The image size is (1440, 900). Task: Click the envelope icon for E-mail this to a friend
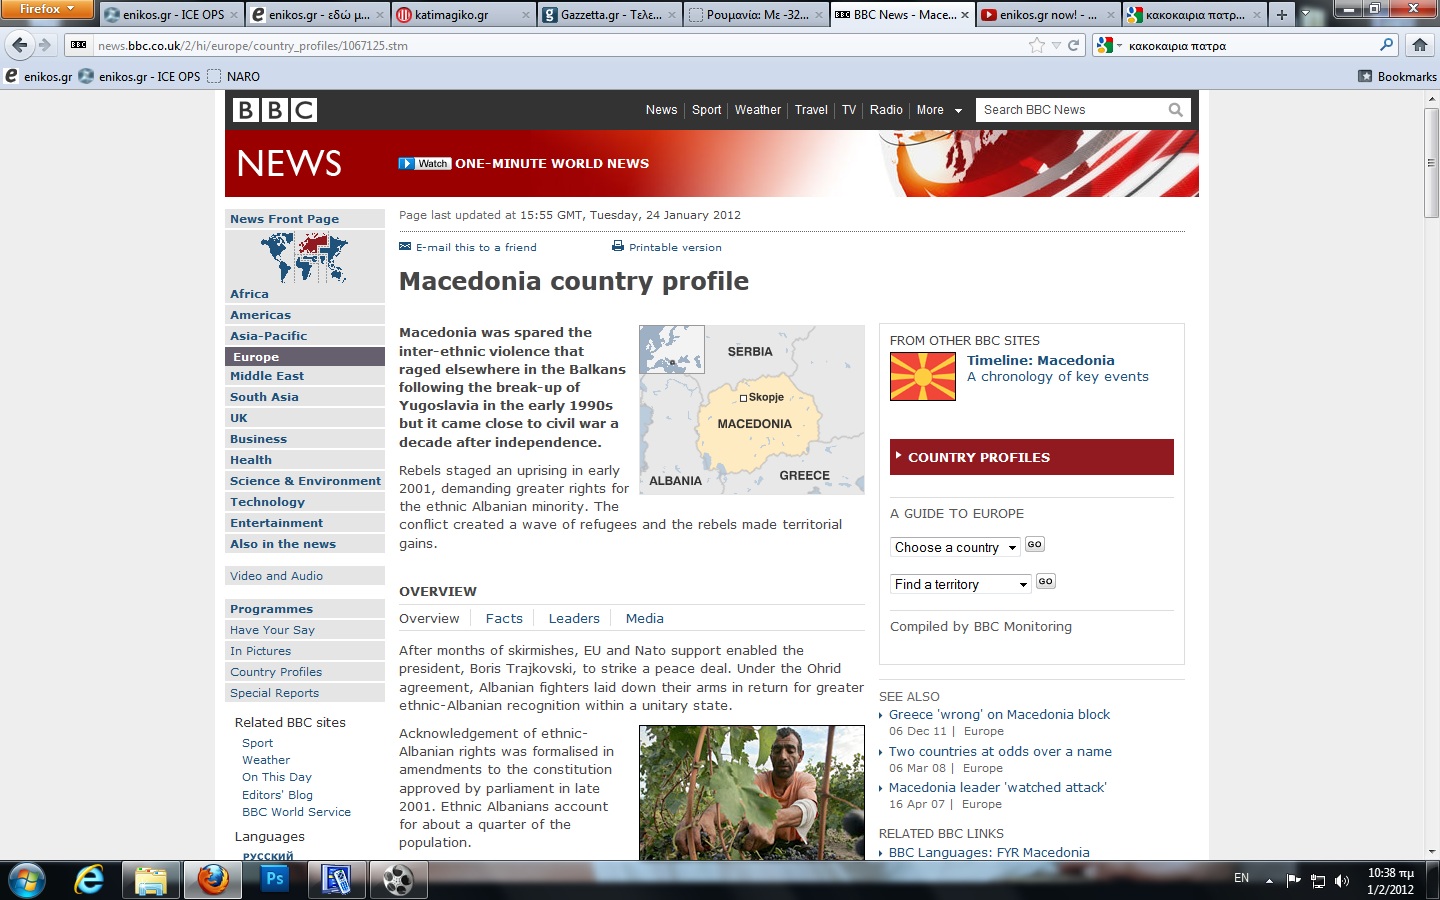click(405, 246)
